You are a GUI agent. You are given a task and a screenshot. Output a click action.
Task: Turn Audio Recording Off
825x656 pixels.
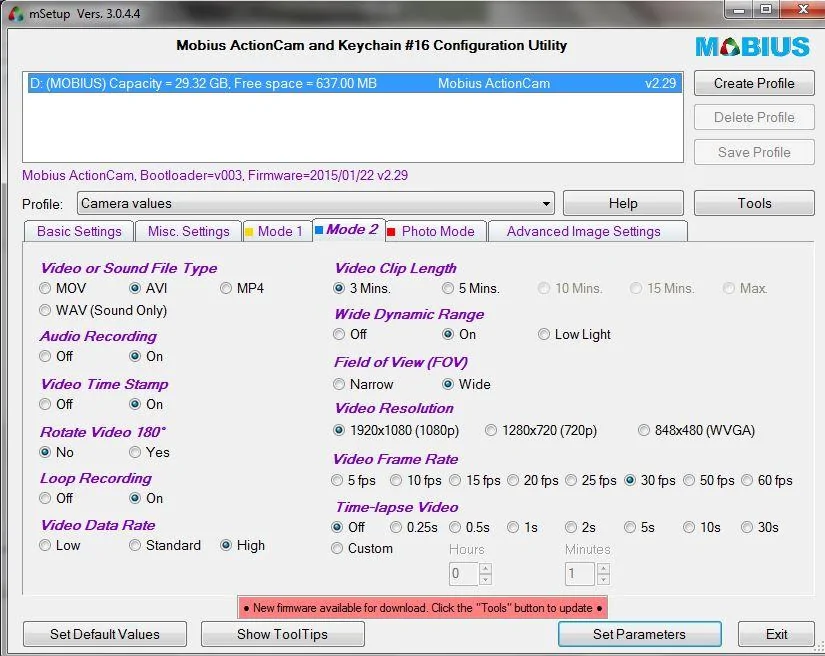tap(56, 356)
